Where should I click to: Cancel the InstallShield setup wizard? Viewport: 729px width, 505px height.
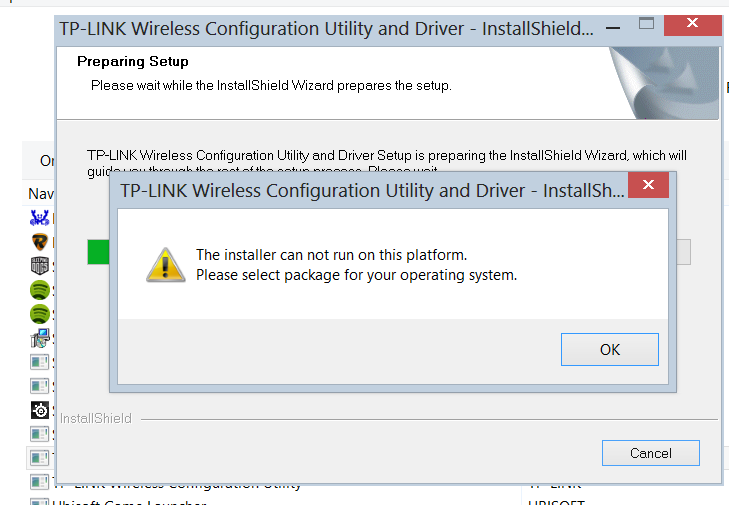pyautogui.click(x=650, y=453)
